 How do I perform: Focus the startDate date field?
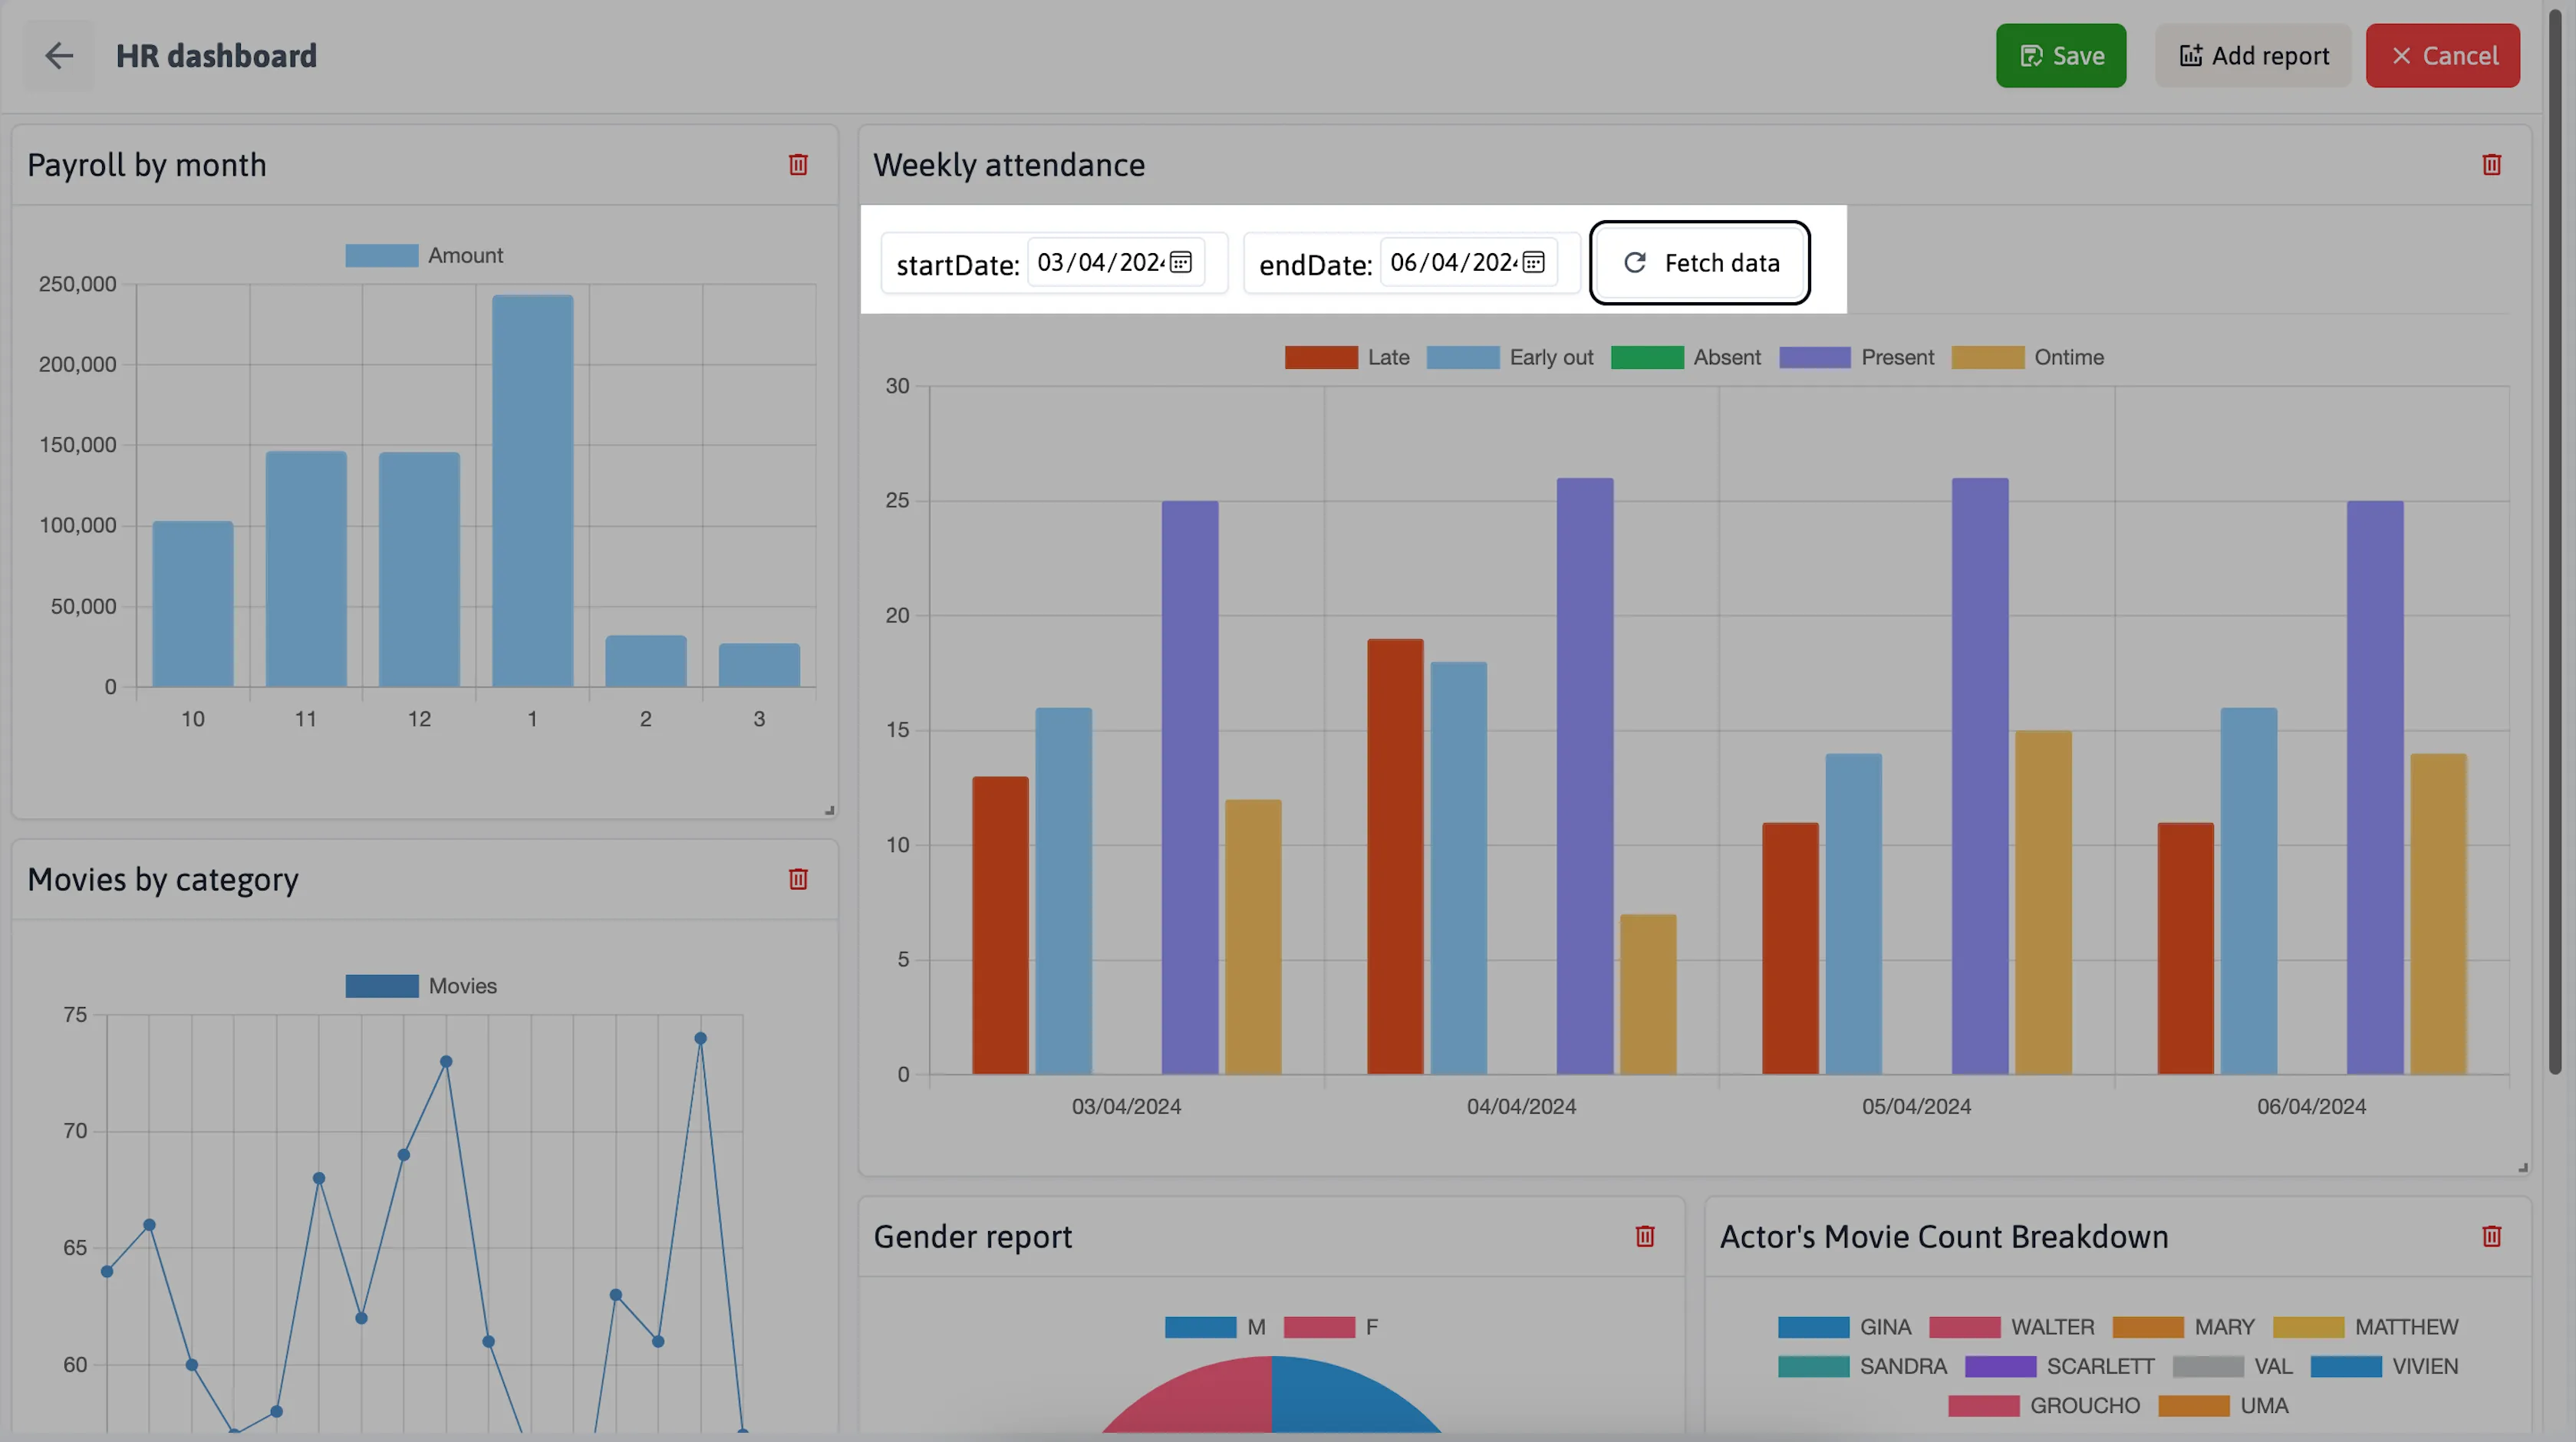[x=1115, y=262]
